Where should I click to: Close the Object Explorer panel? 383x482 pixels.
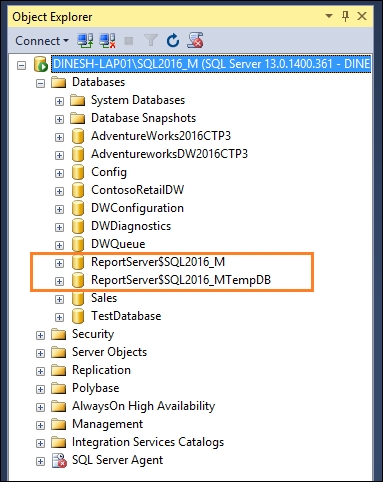(362, 16)
